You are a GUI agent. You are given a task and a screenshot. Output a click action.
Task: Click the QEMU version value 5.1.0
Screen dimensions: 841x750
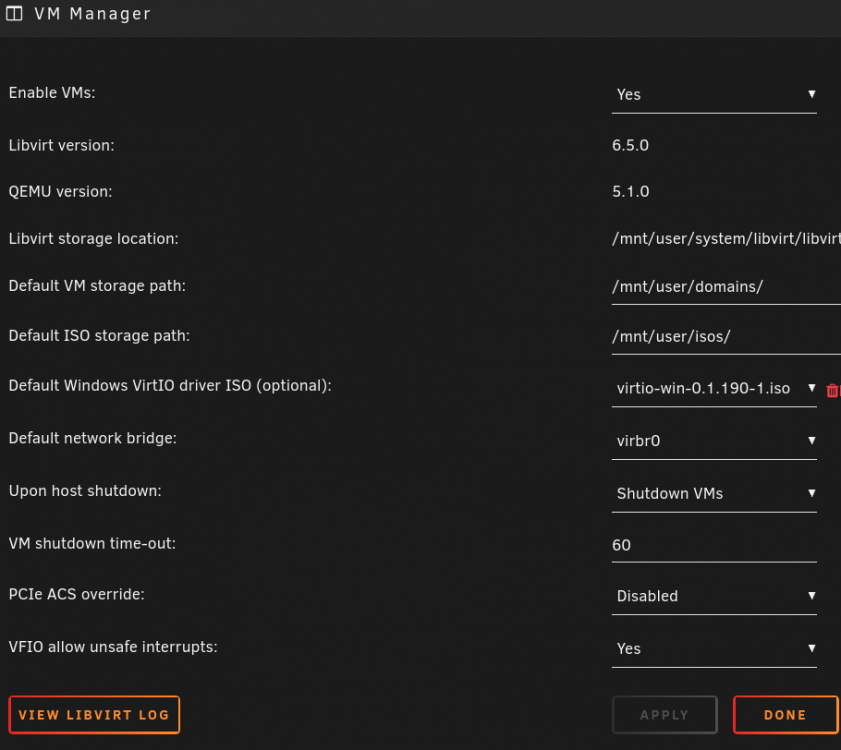[630, 192]
